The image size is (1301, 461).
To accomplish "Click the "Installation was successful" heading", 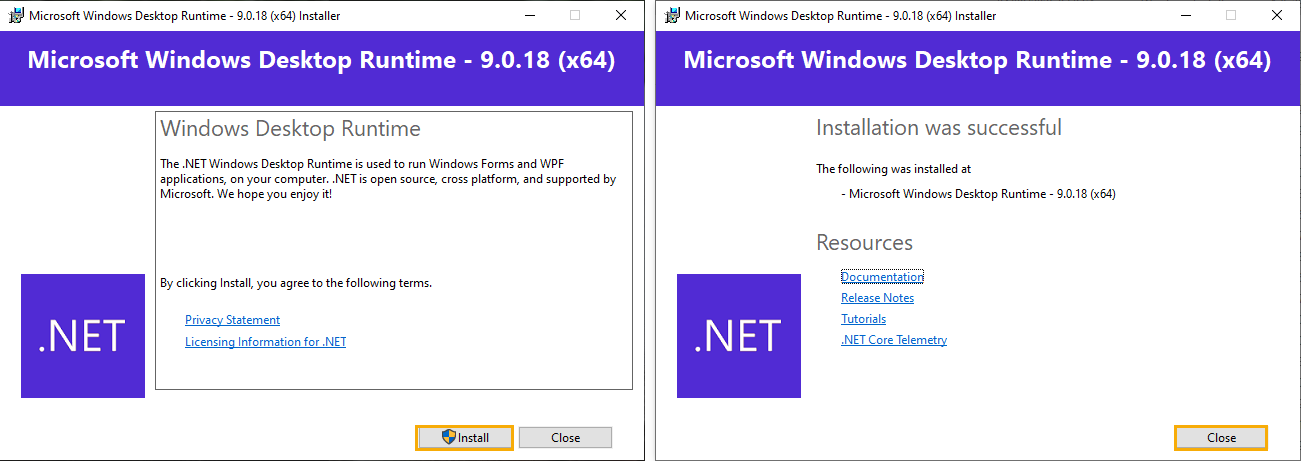I will pos(939,128).
